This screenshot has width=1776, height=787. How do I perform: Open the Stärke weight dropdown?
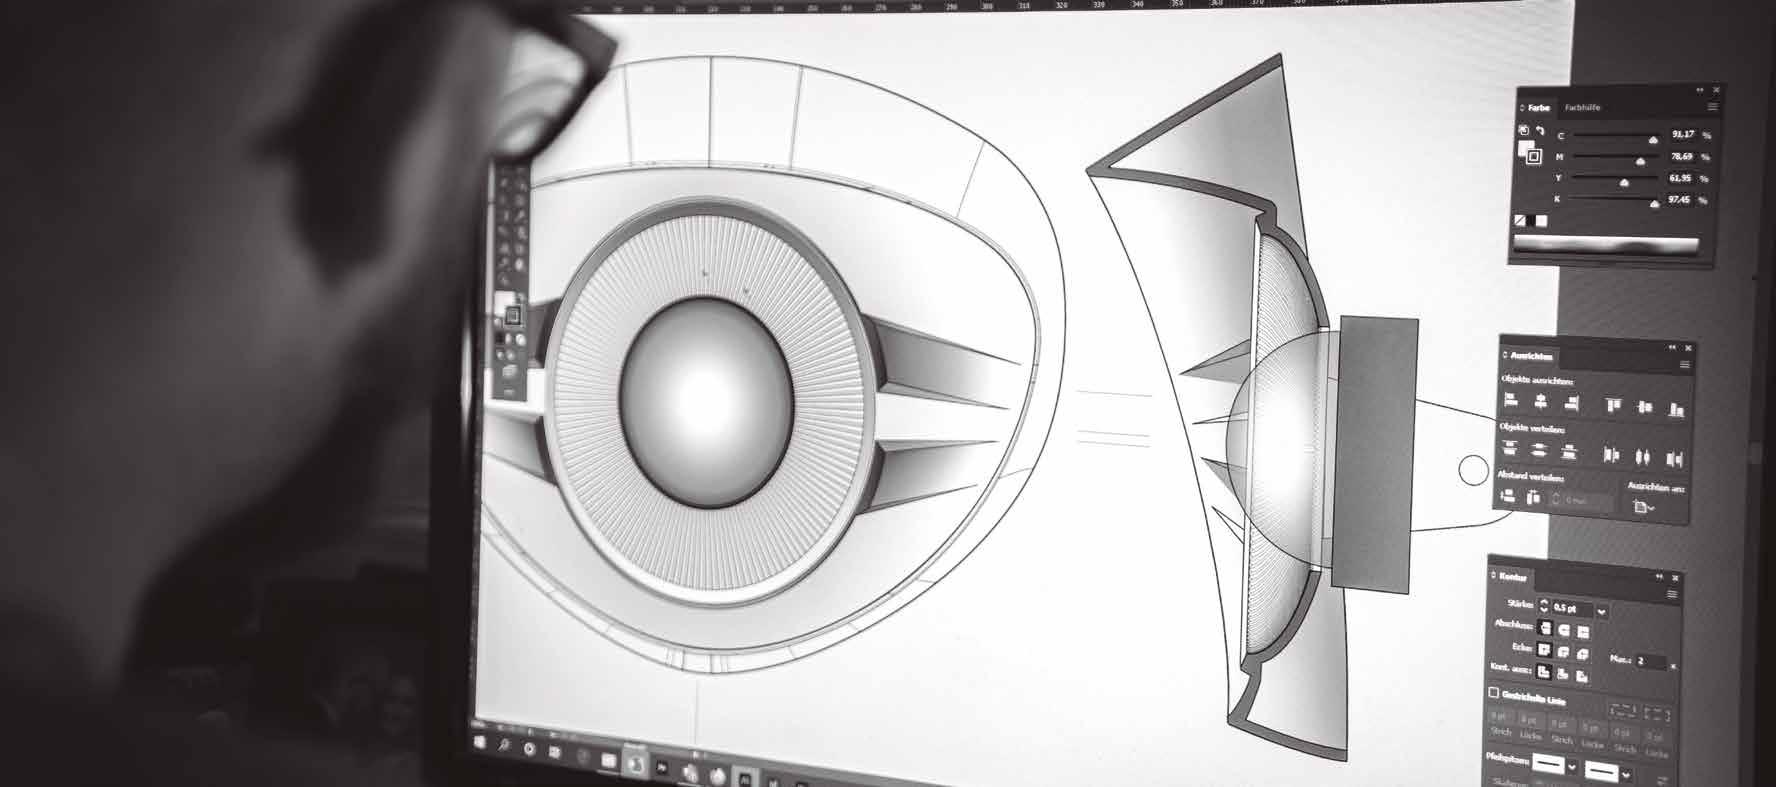1602,612
